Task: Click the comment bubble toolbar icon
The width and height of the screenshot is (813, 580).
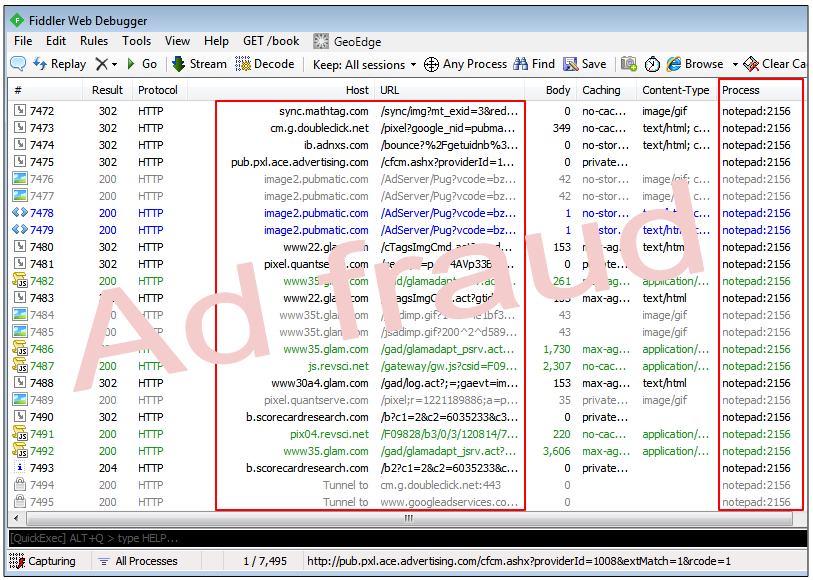Action: point(18,64)
